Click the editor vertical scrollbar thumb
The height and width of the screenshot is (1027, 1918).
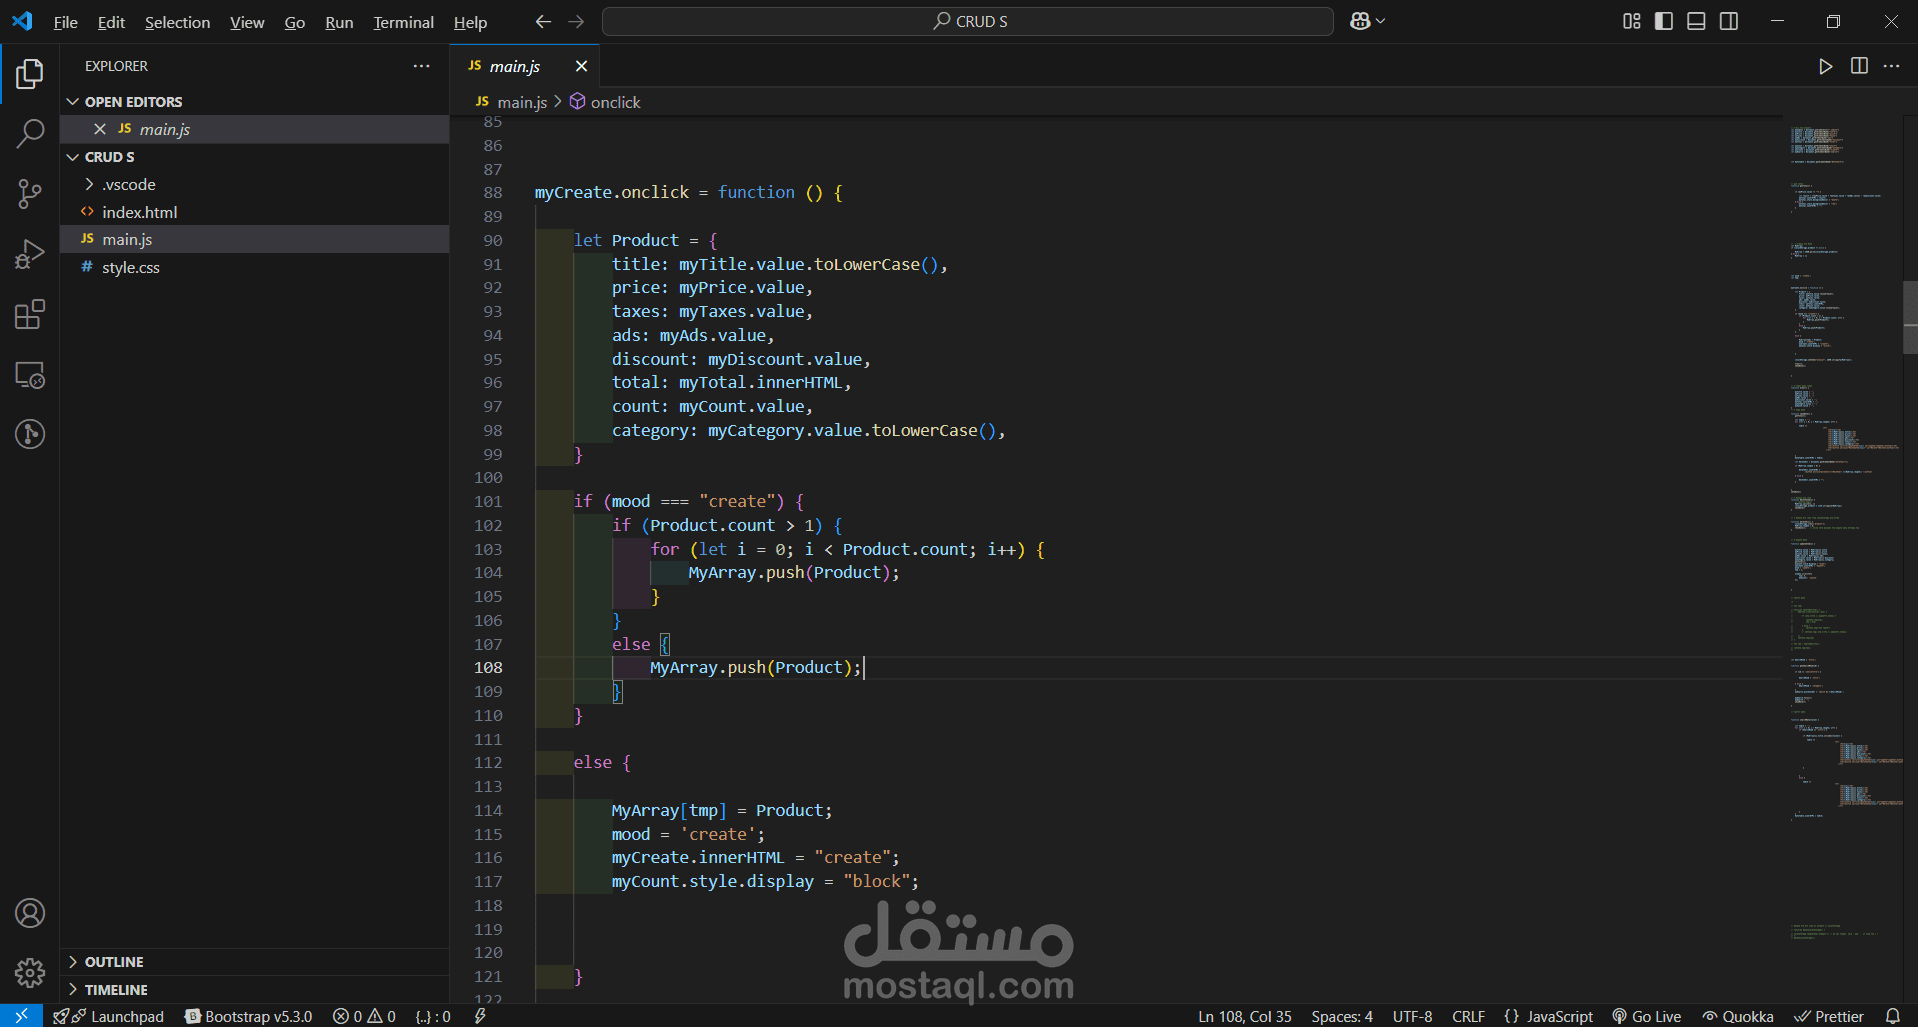pos(1910,318)
